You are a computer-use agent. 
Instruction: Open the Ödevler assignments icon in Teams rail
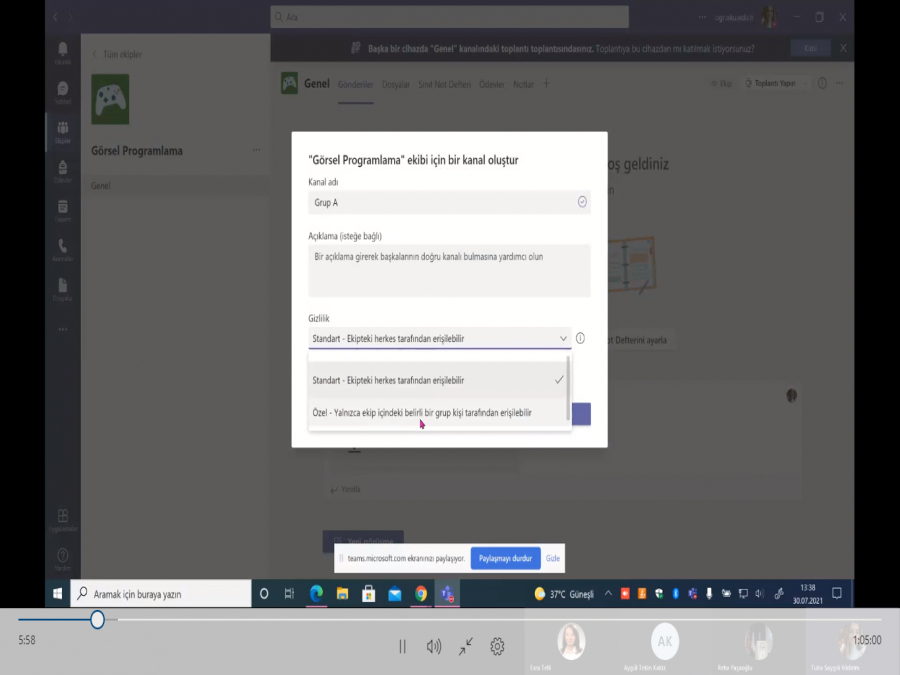pyautogui.click(x=63, y=171)
